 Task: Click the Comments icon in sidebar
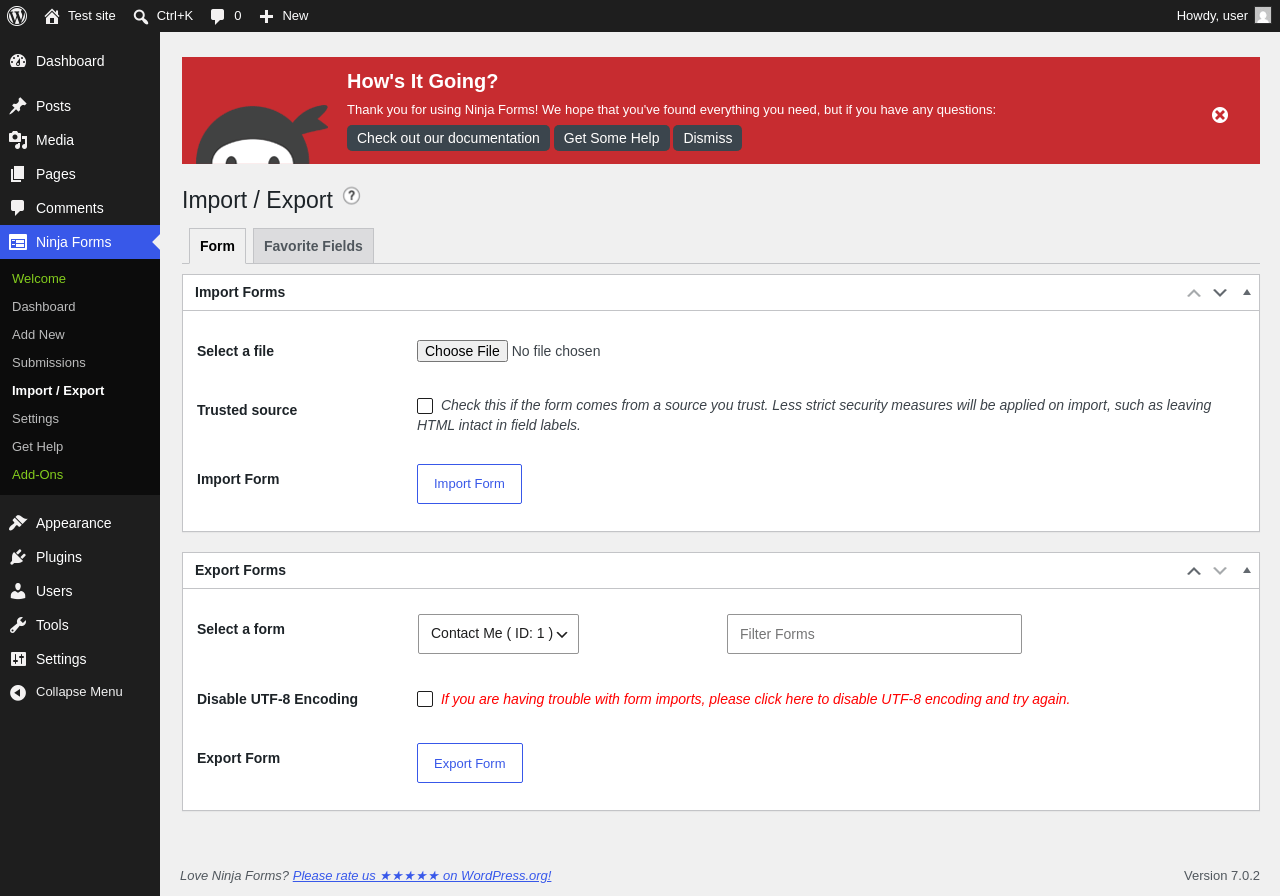[18, 208]
